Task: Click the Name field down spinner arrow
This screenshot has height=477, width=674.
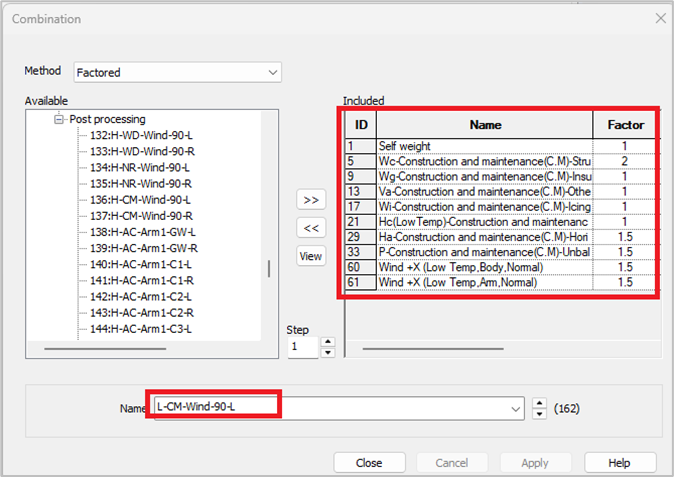Action: click(540, 413)
